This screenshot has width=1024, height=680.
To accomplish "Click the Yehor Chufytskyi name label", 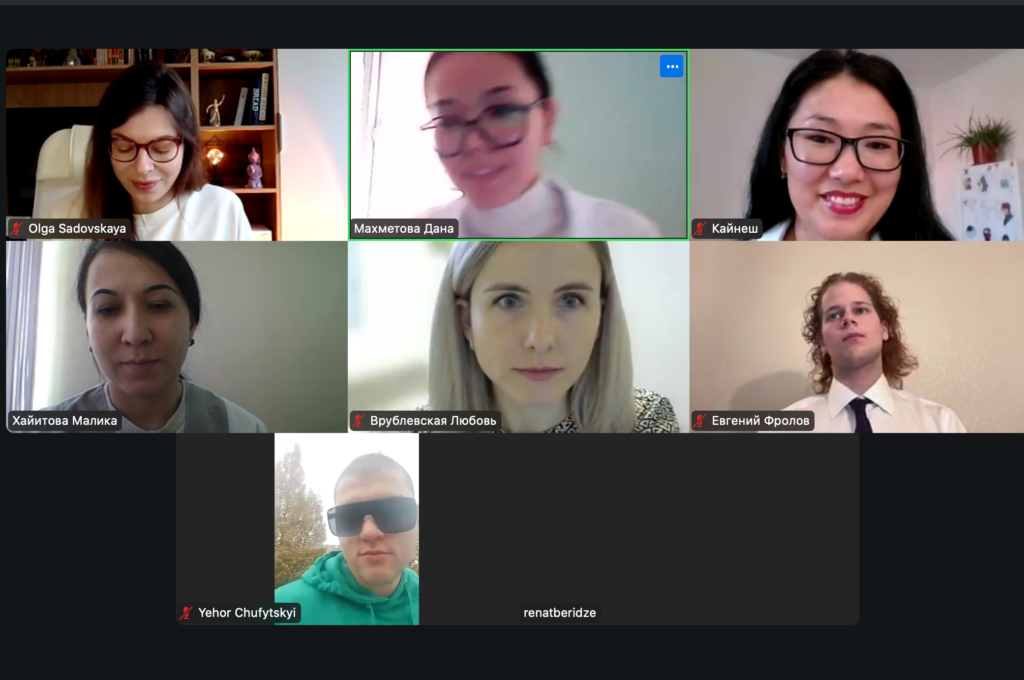I will 247,613.
